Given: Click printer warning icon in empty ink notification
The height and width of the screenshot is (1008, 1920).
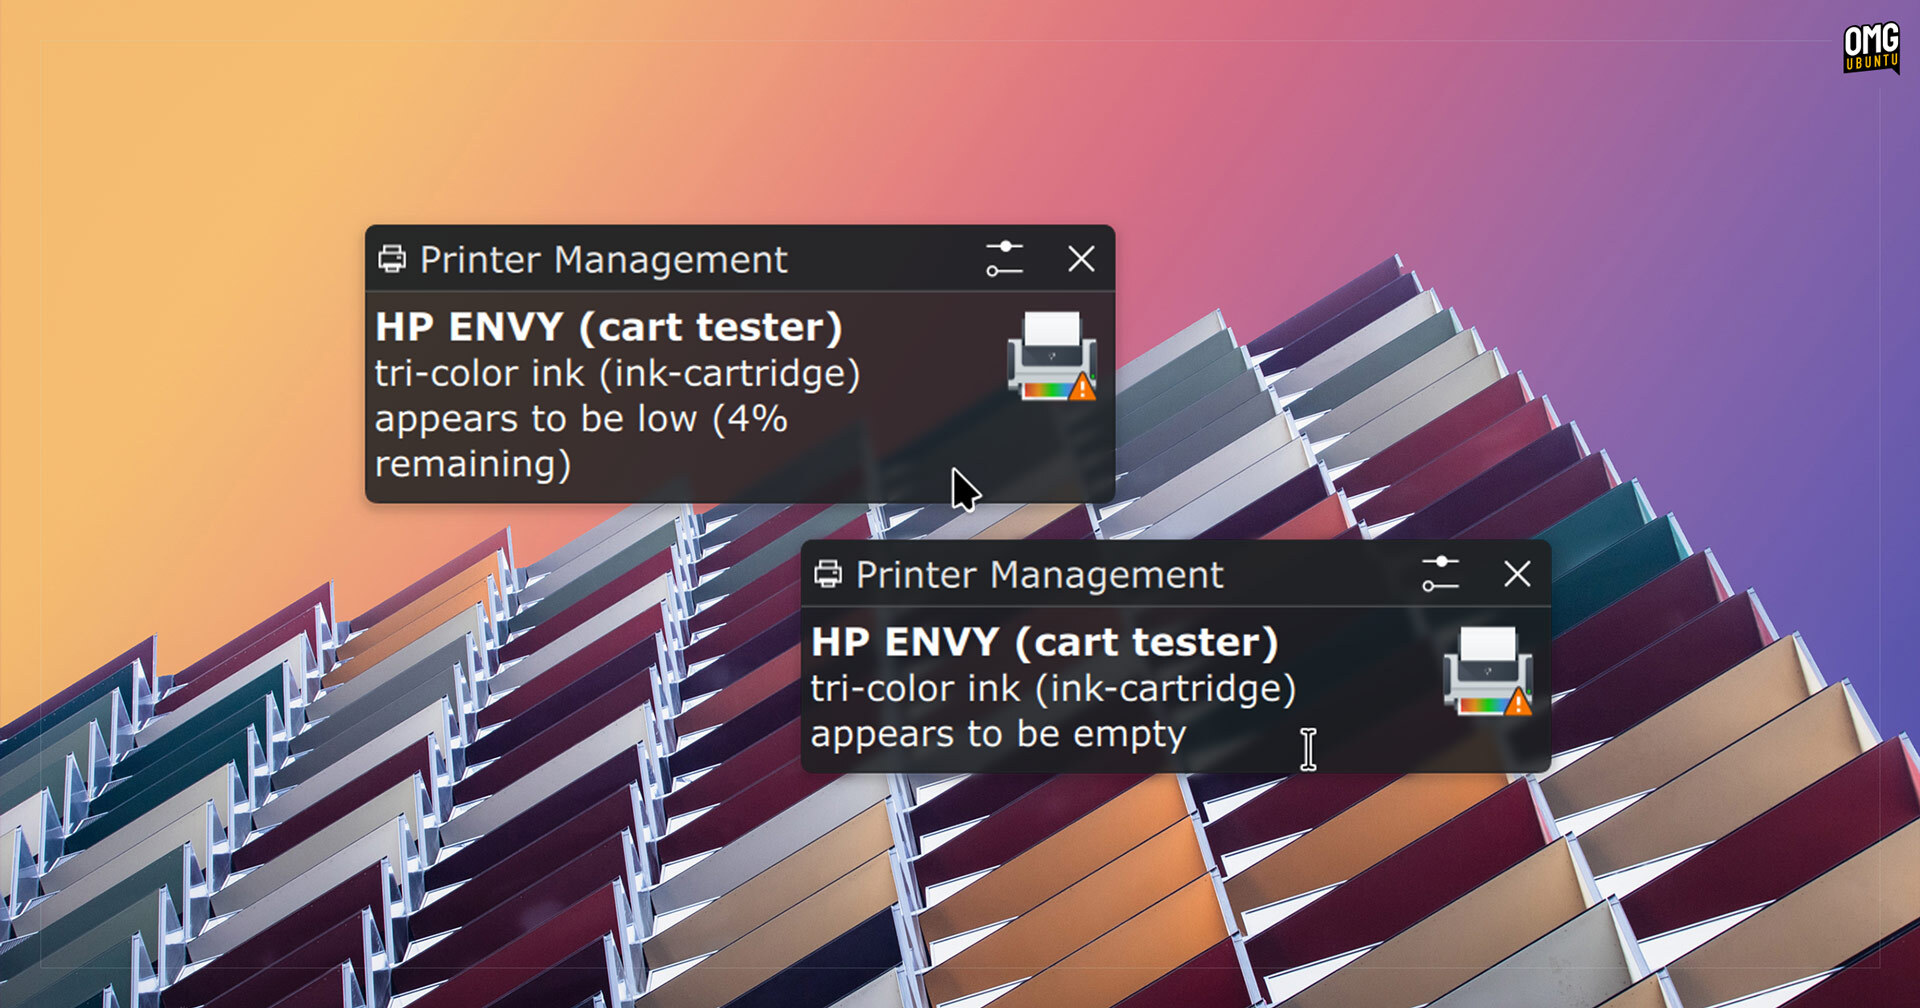Looking at the screenshot, I should (1488, 672).
